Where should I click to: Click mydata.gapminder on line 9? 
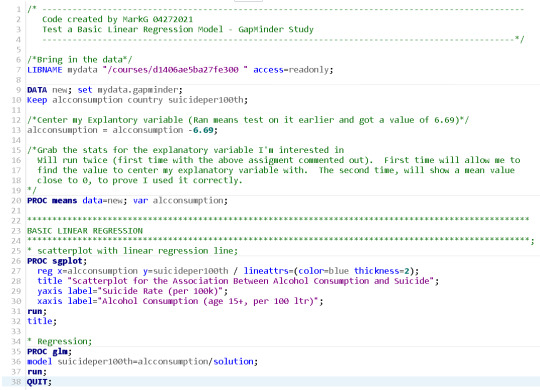coord(138,90)
